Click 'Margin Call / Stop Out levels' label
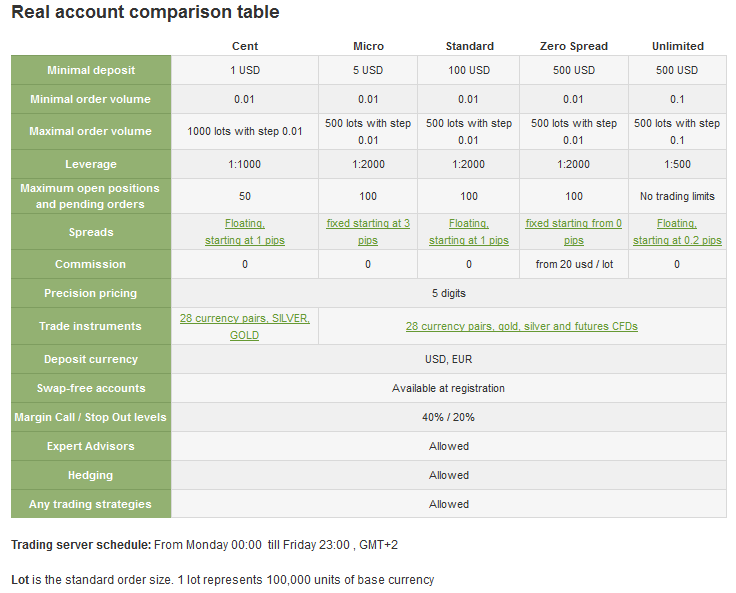Image resolution: width=736 pixels, height=593 pixels. pyautogui.click(x=91, y=417)
